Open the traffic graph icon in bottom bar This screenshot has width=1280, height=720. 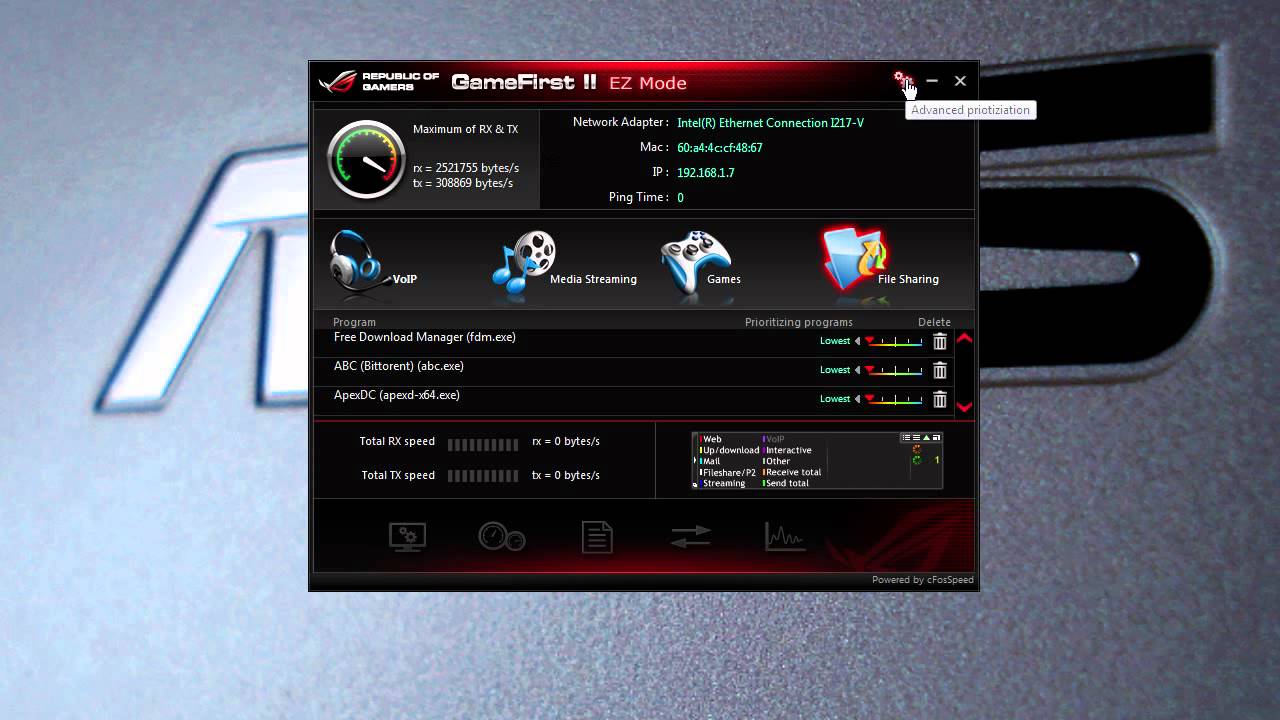pos(785,537)
